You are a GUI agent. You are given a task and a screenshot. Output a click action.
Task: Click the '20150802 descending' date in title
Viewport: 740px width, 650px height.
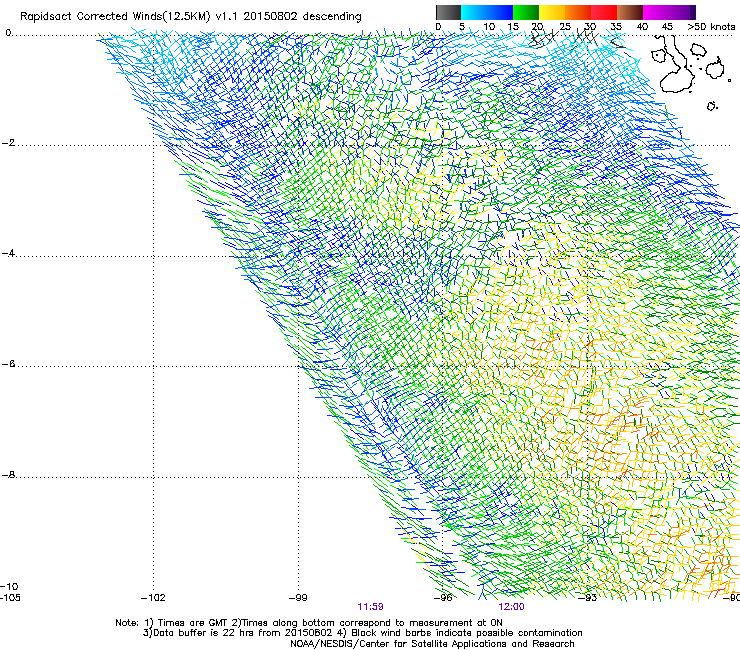pos(302,17)
